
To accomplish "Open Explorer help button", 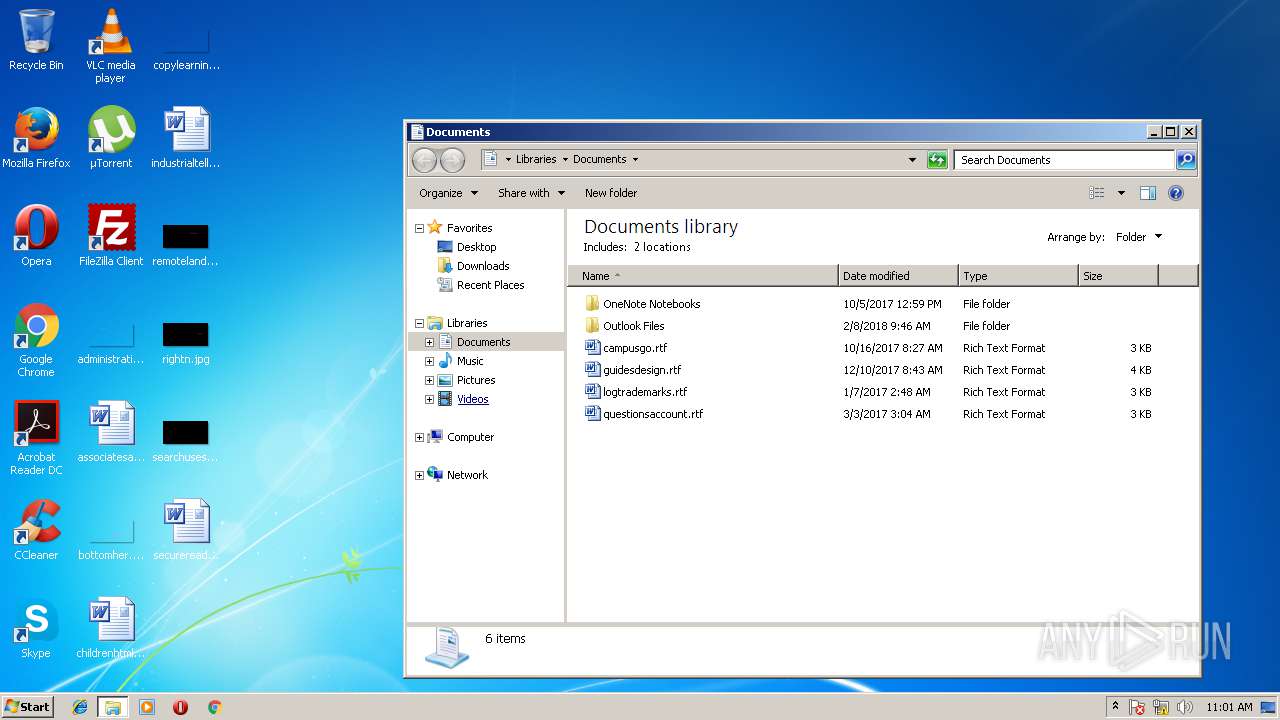I will coord(1176,193).
